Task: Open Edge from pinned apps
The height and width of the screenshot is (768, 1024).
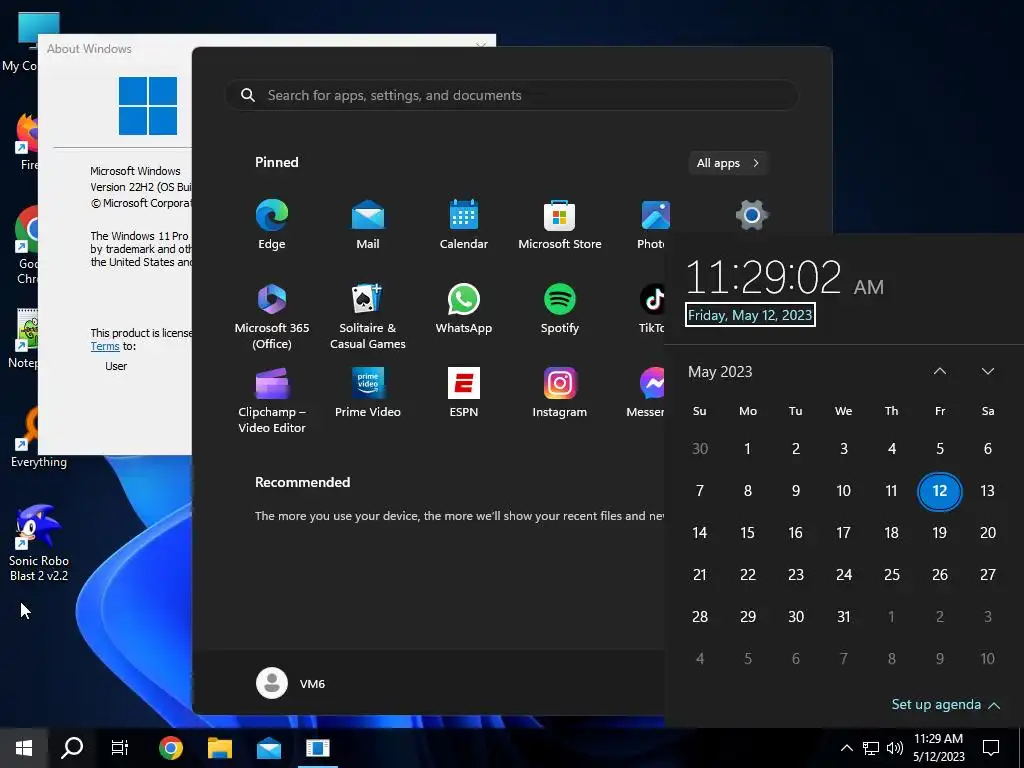Action: pyautogui.click(x=272, y=225)
